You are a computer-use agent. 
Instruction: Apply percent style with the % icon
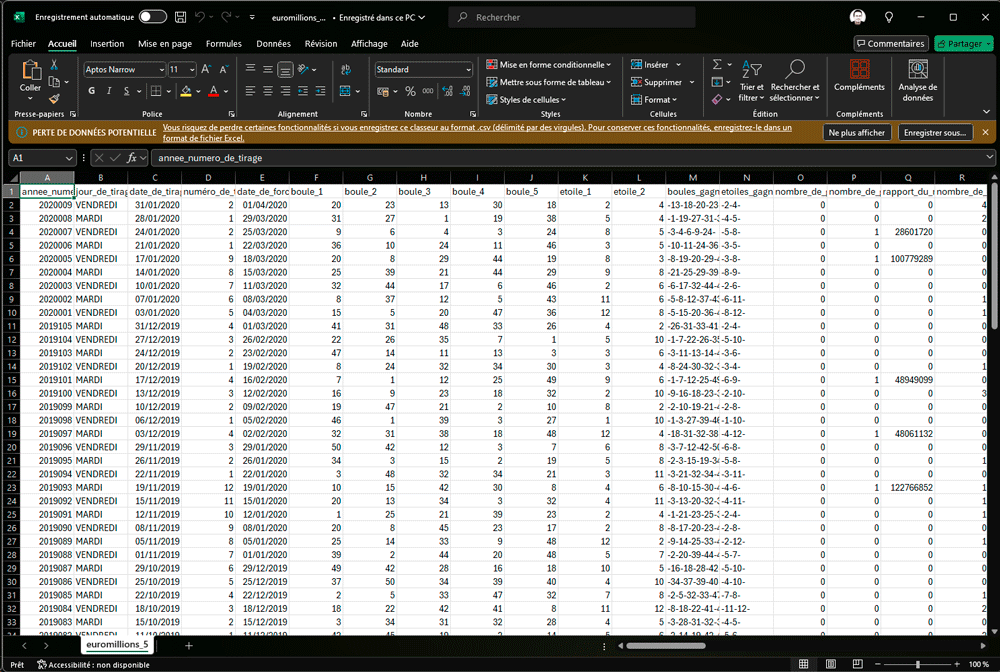point(410,91)
